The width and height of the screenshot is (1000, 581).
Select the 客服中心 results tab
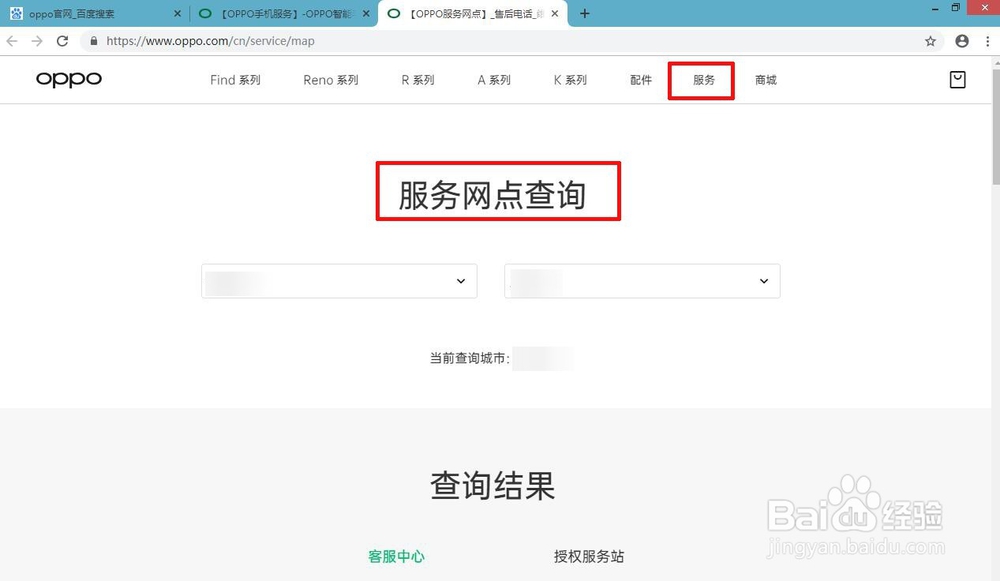(396, 556)
